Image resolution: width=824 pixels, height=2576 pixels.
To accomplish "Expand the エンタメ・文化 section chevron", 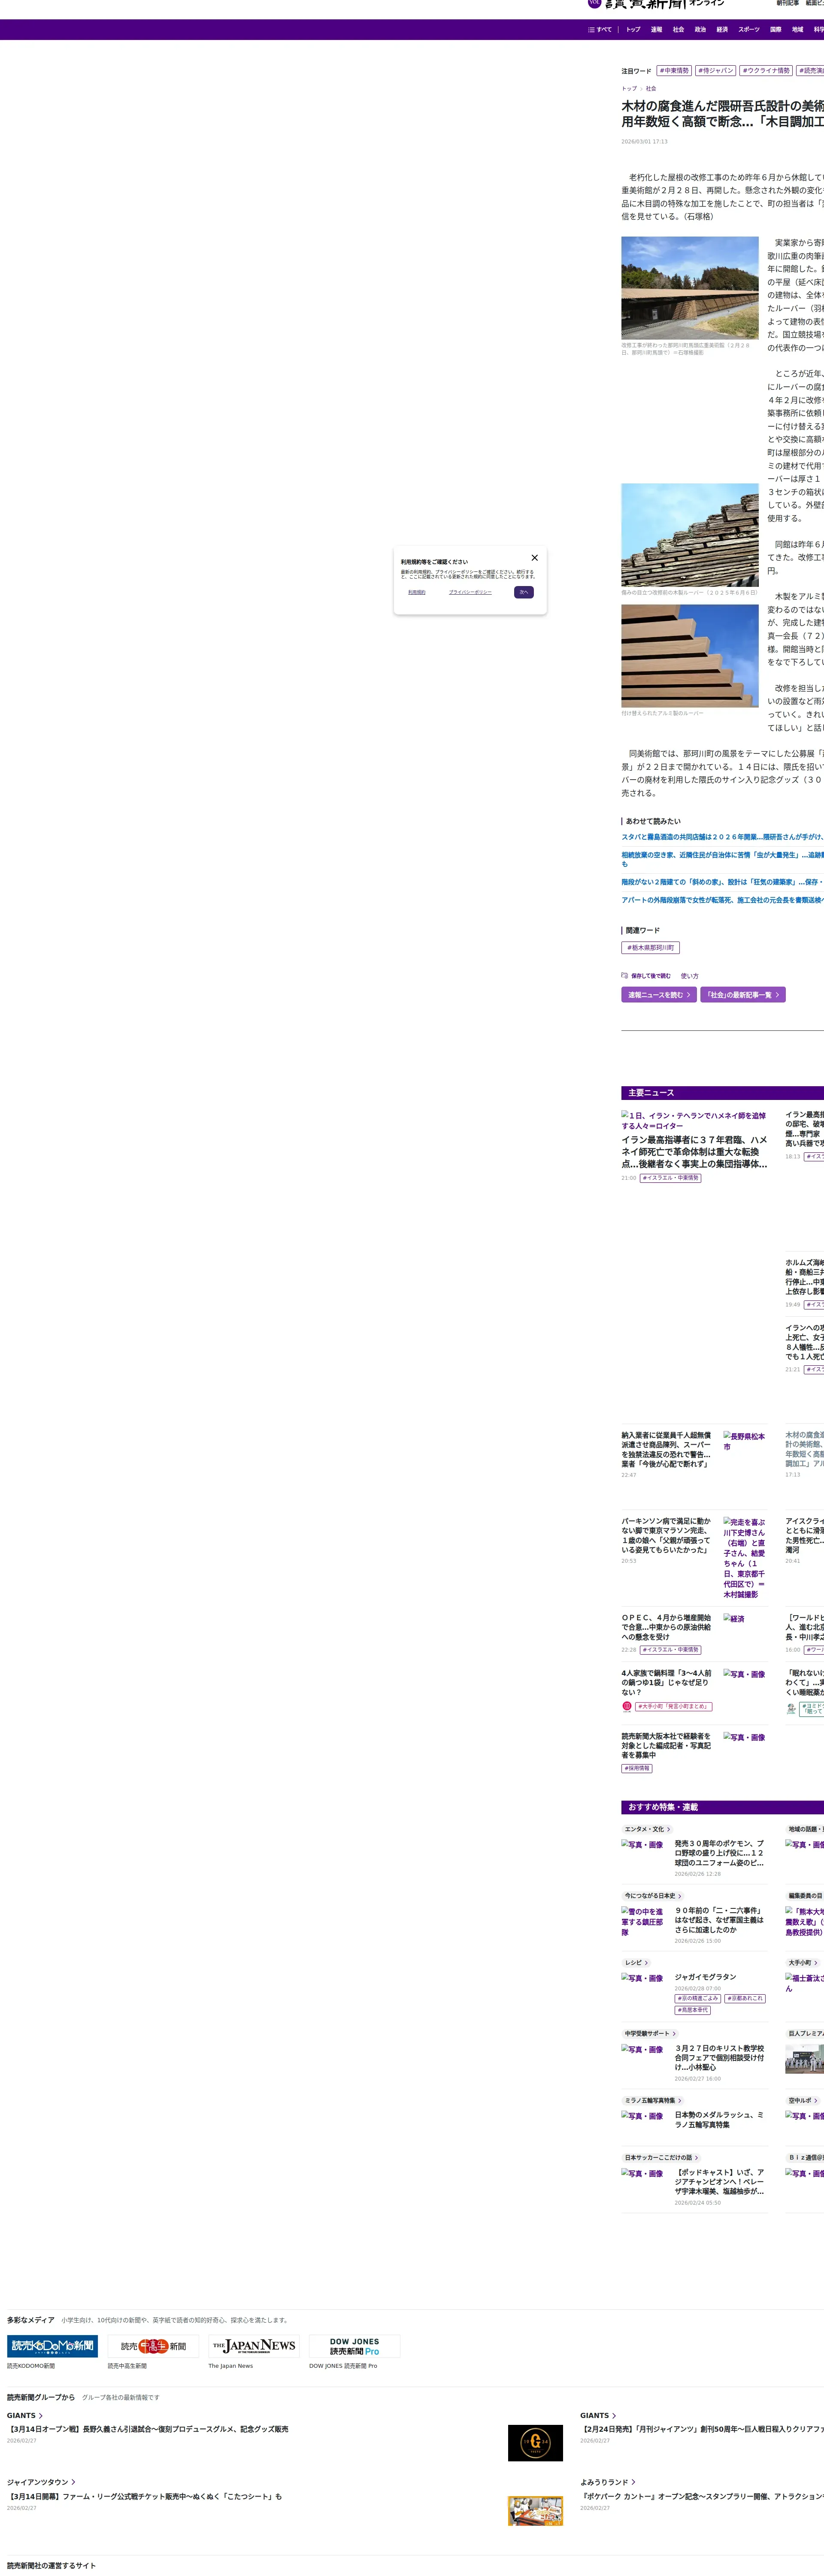I will pyautogui.click(x=669, y=1829).
